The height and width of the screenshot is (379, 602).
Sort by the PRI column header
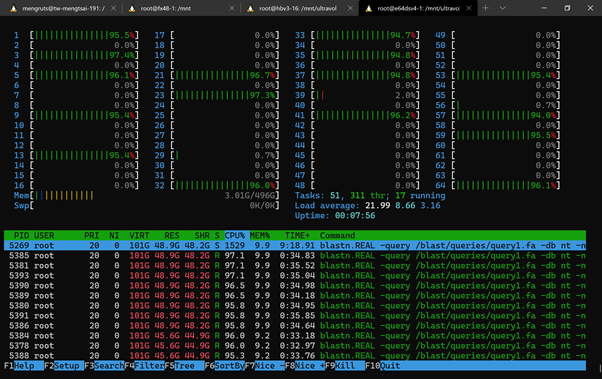pyautogui.click(x=92, y=235)
